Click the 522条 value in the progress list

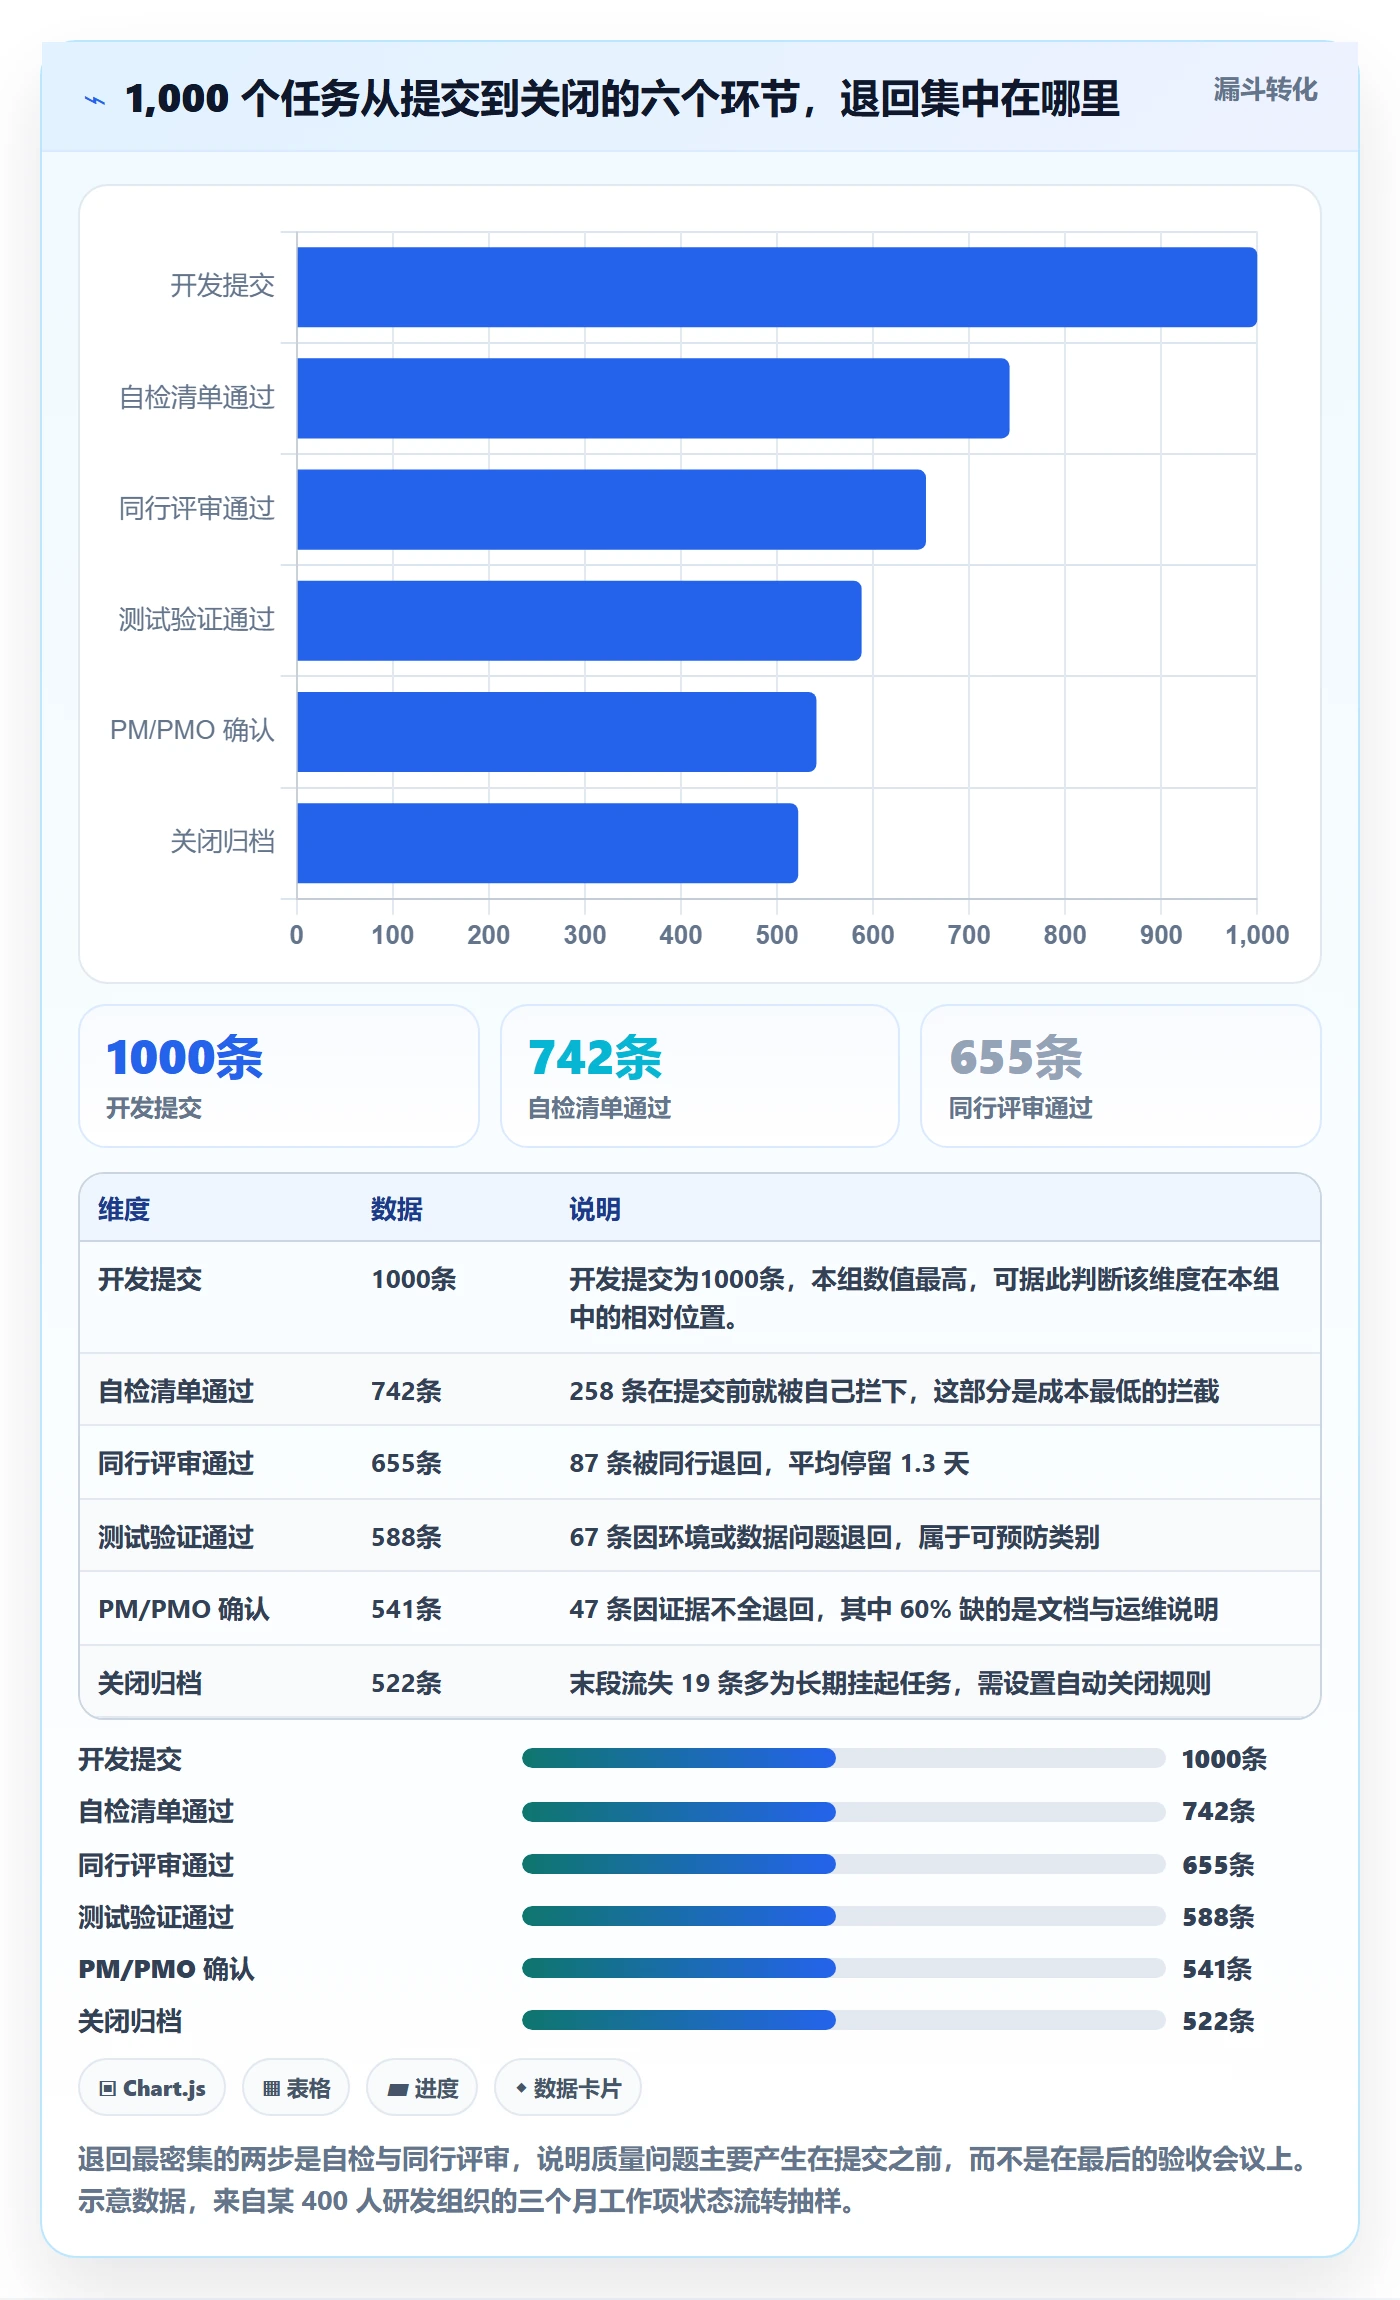pos(1218,2021)
